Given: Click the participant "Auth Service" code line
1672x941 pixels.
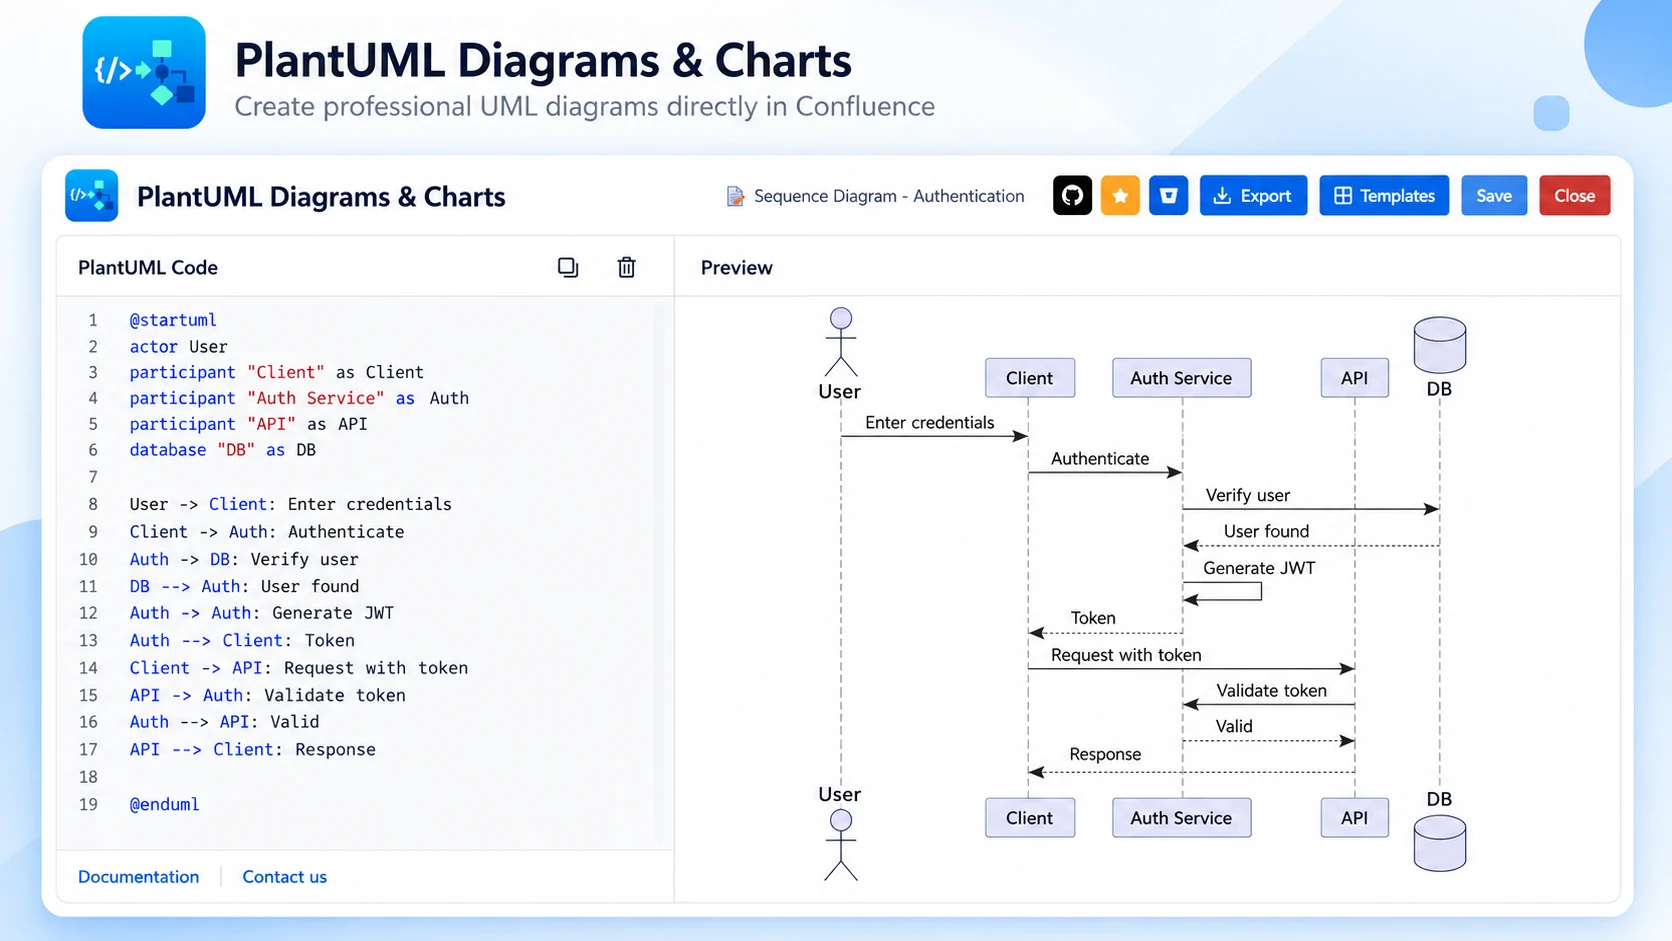Looking at the screenshot, I should point(299,398).
